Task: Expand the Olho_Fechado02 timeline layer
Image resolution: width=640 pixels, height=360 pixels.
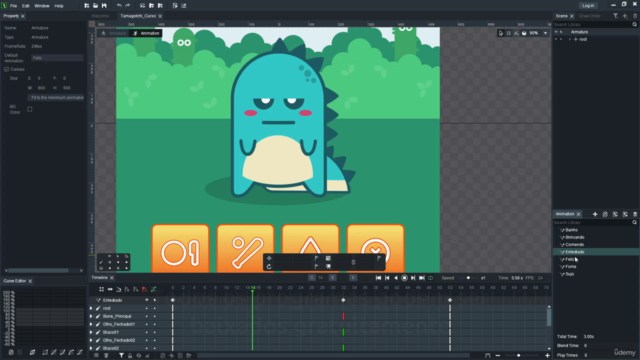Action: (x=91, y=340)
